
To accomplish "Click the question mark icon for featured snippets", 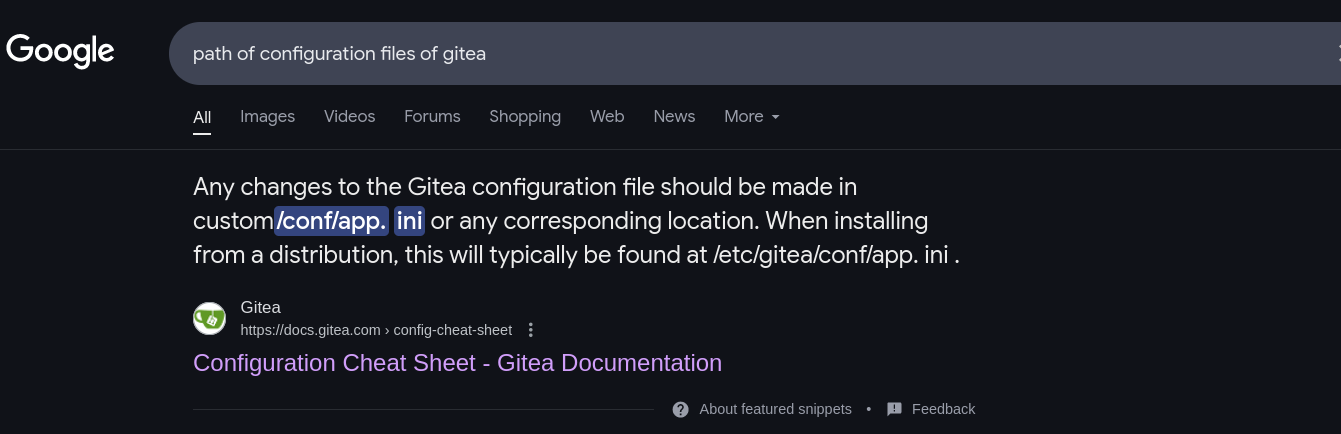I will click(681, 409).
